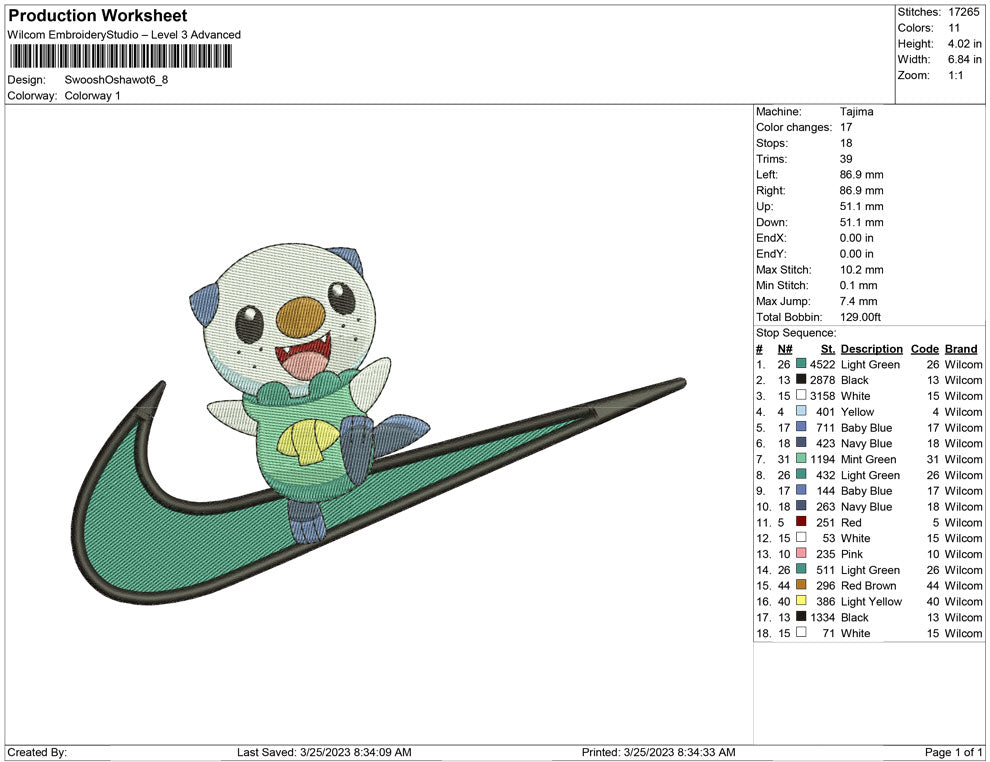Click the Oshawot swoosh embroidery design preview
The image size is (990, 762).
point(379,424)
